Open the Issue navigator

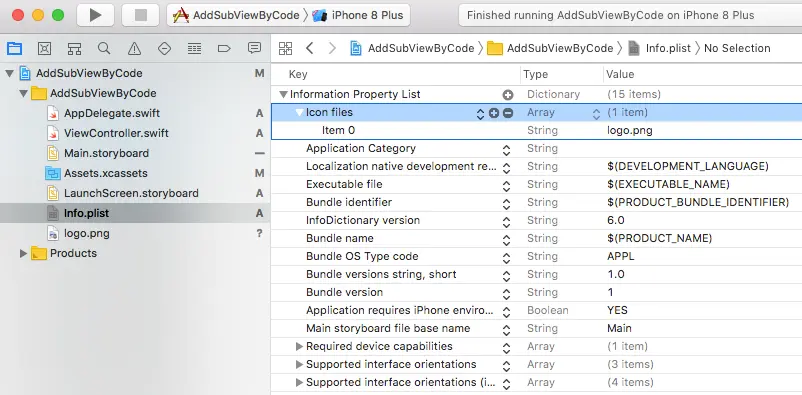[134, 49]
